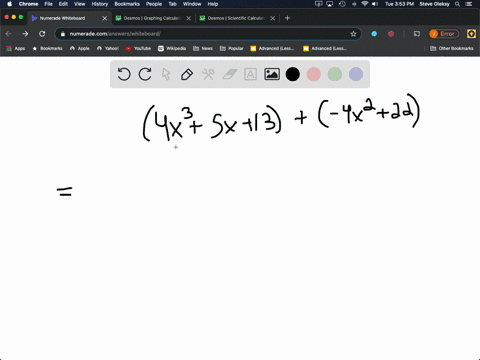This screenshot has height=360, width=480.
Task: Click the yellow extension icon at toolbar end
Action: tap(471, 34)
